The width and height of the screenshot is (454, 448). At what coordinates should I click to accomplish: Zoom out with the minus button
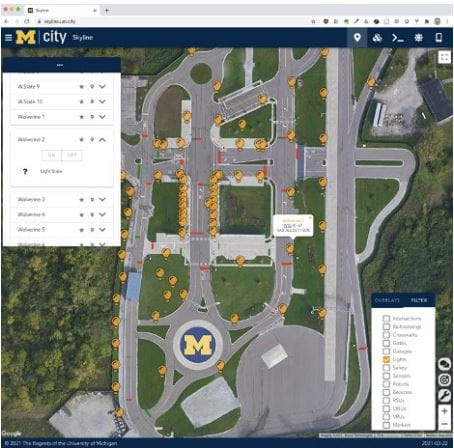click(x=444, y=424)
